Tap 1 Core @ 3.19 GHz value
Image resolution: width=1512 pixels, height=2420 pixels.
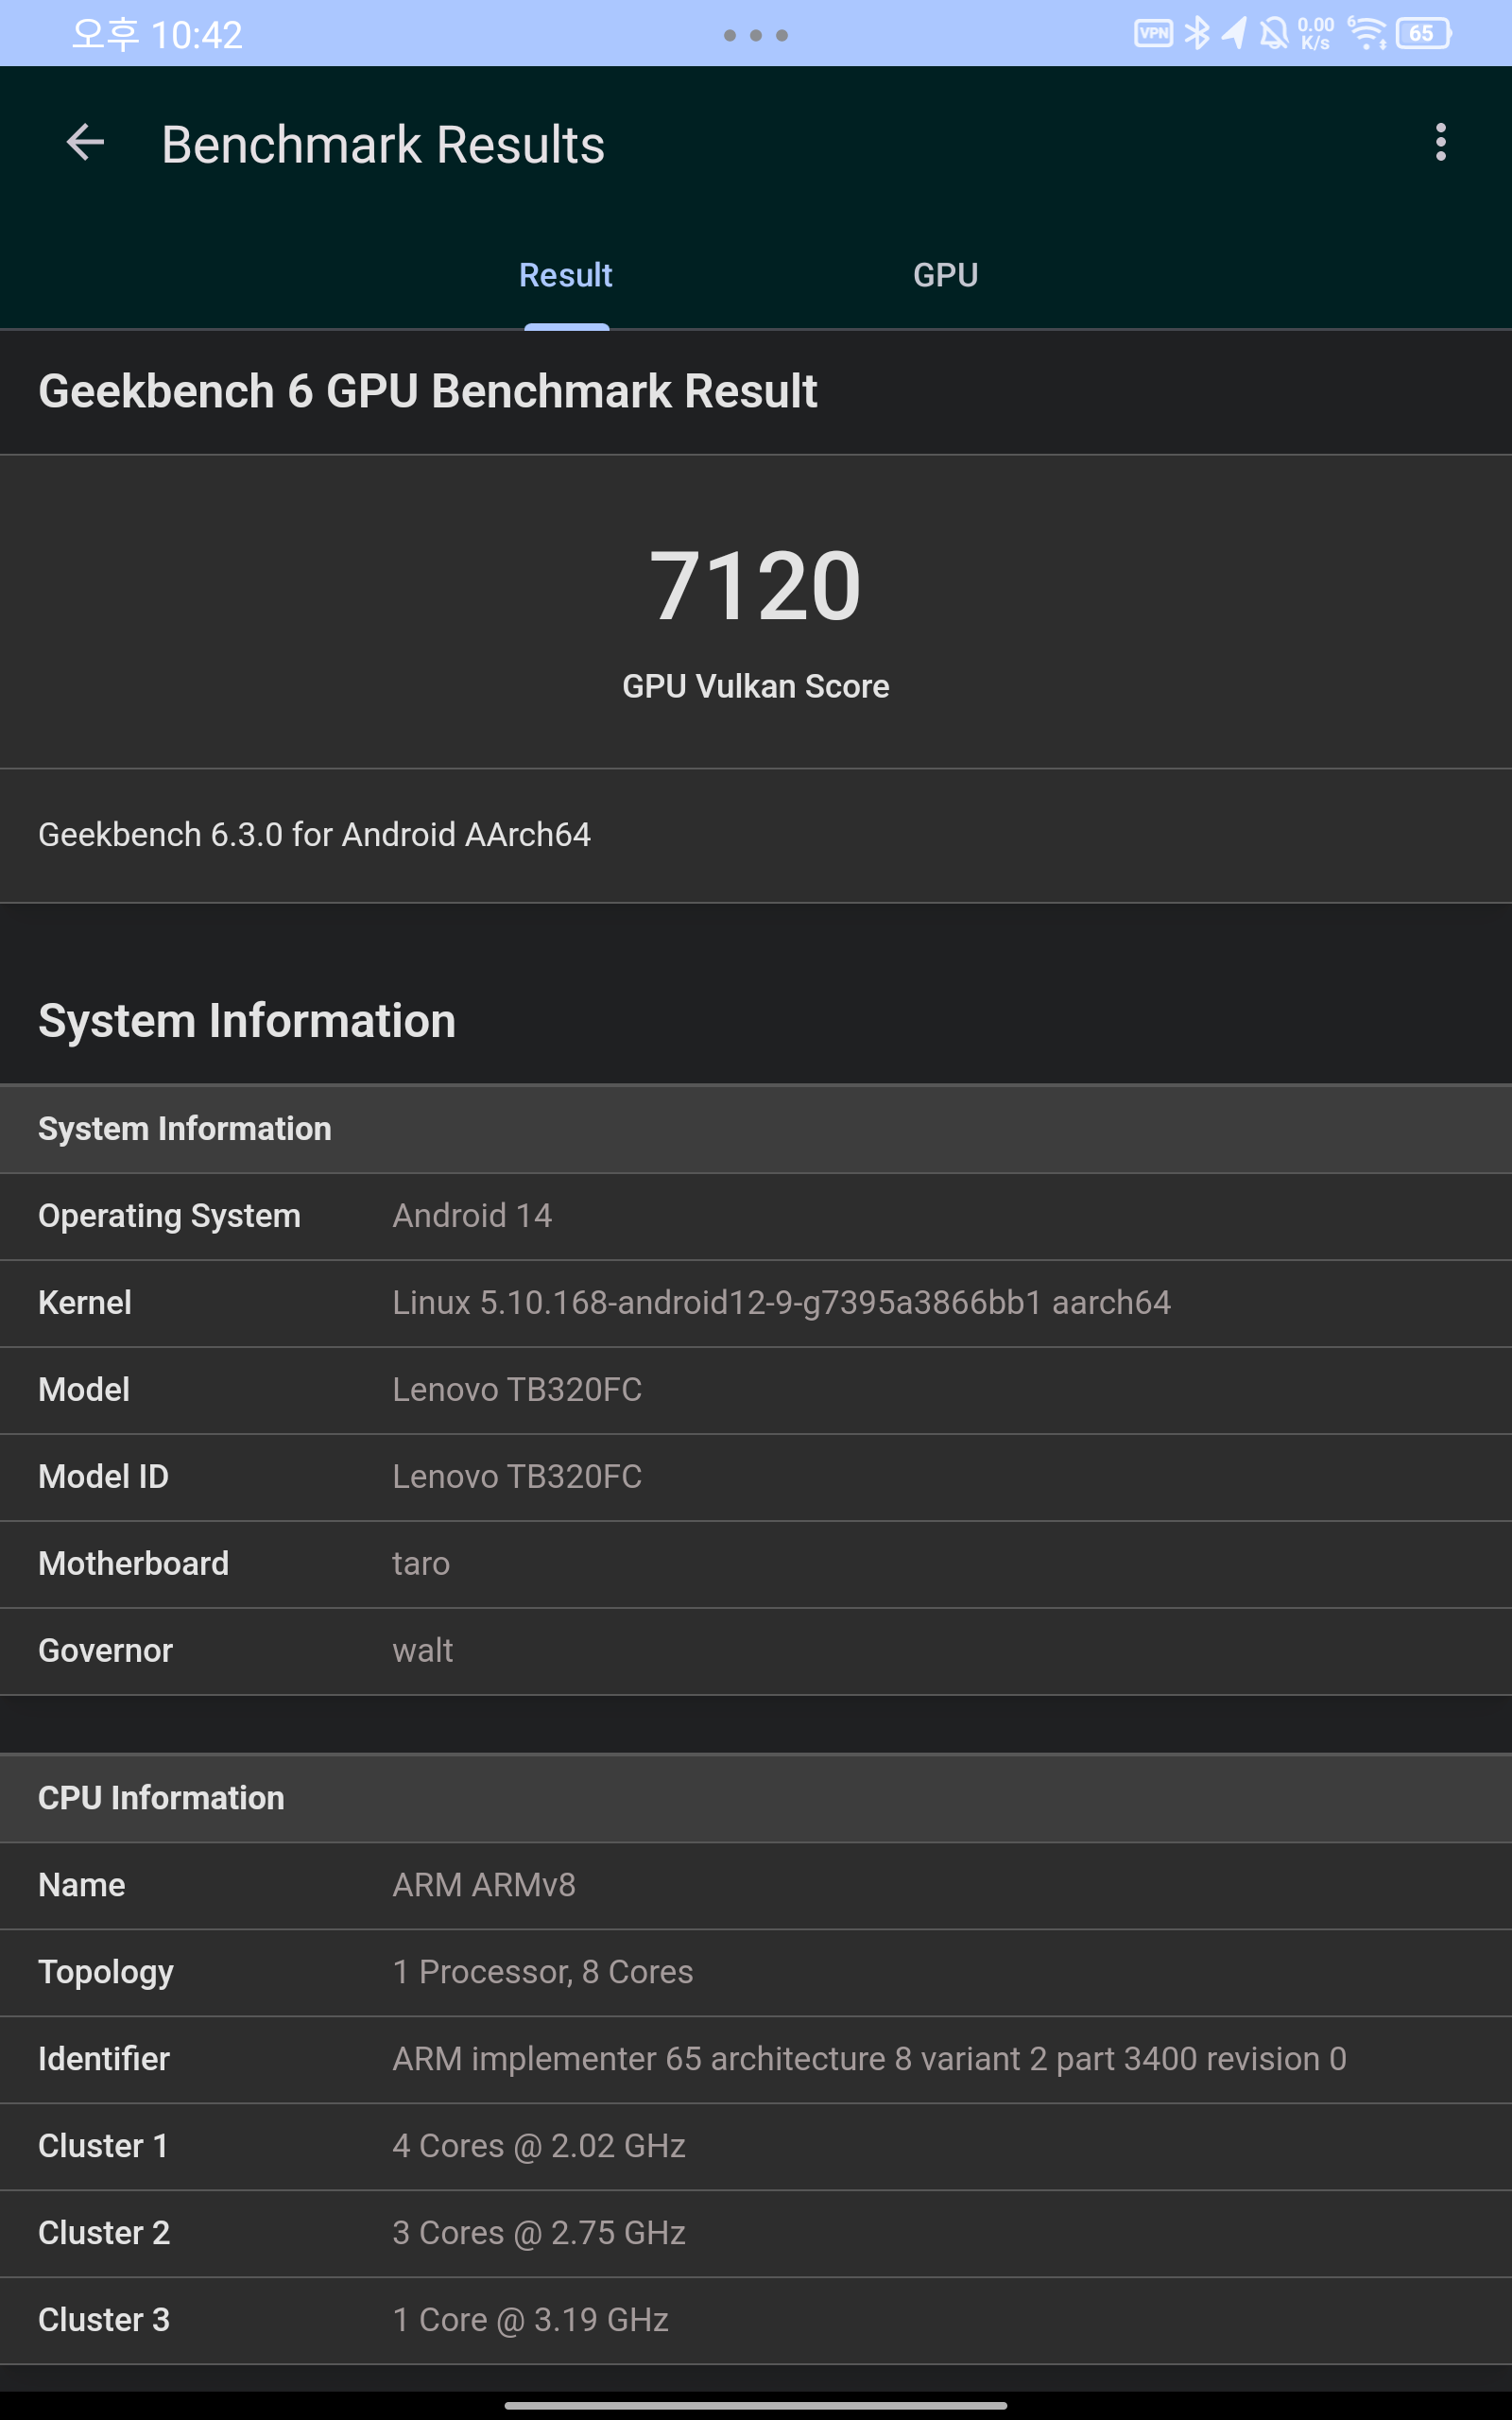(530, 2320)
